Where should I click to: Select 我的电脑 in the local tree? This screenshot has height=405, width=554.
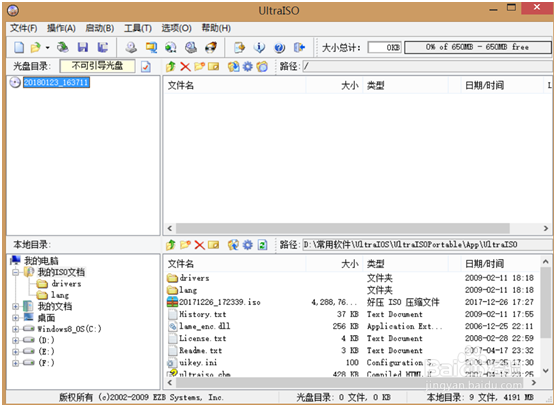41,261
